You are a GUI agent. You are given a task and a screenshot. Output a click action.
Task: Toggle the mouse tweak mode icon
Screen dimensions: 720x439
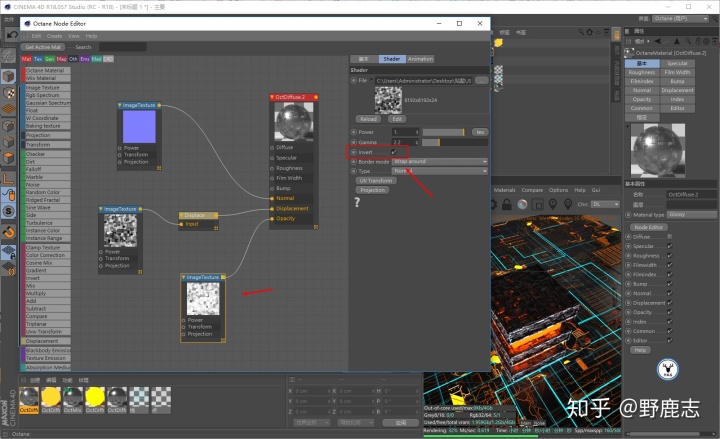pos(9,195)
